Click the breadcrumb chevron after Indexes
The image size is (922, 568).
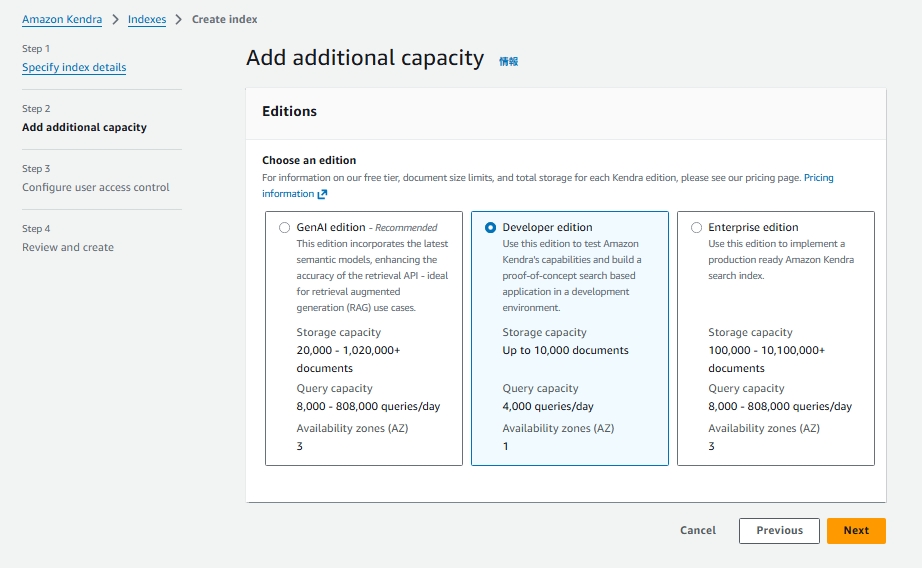179,20
